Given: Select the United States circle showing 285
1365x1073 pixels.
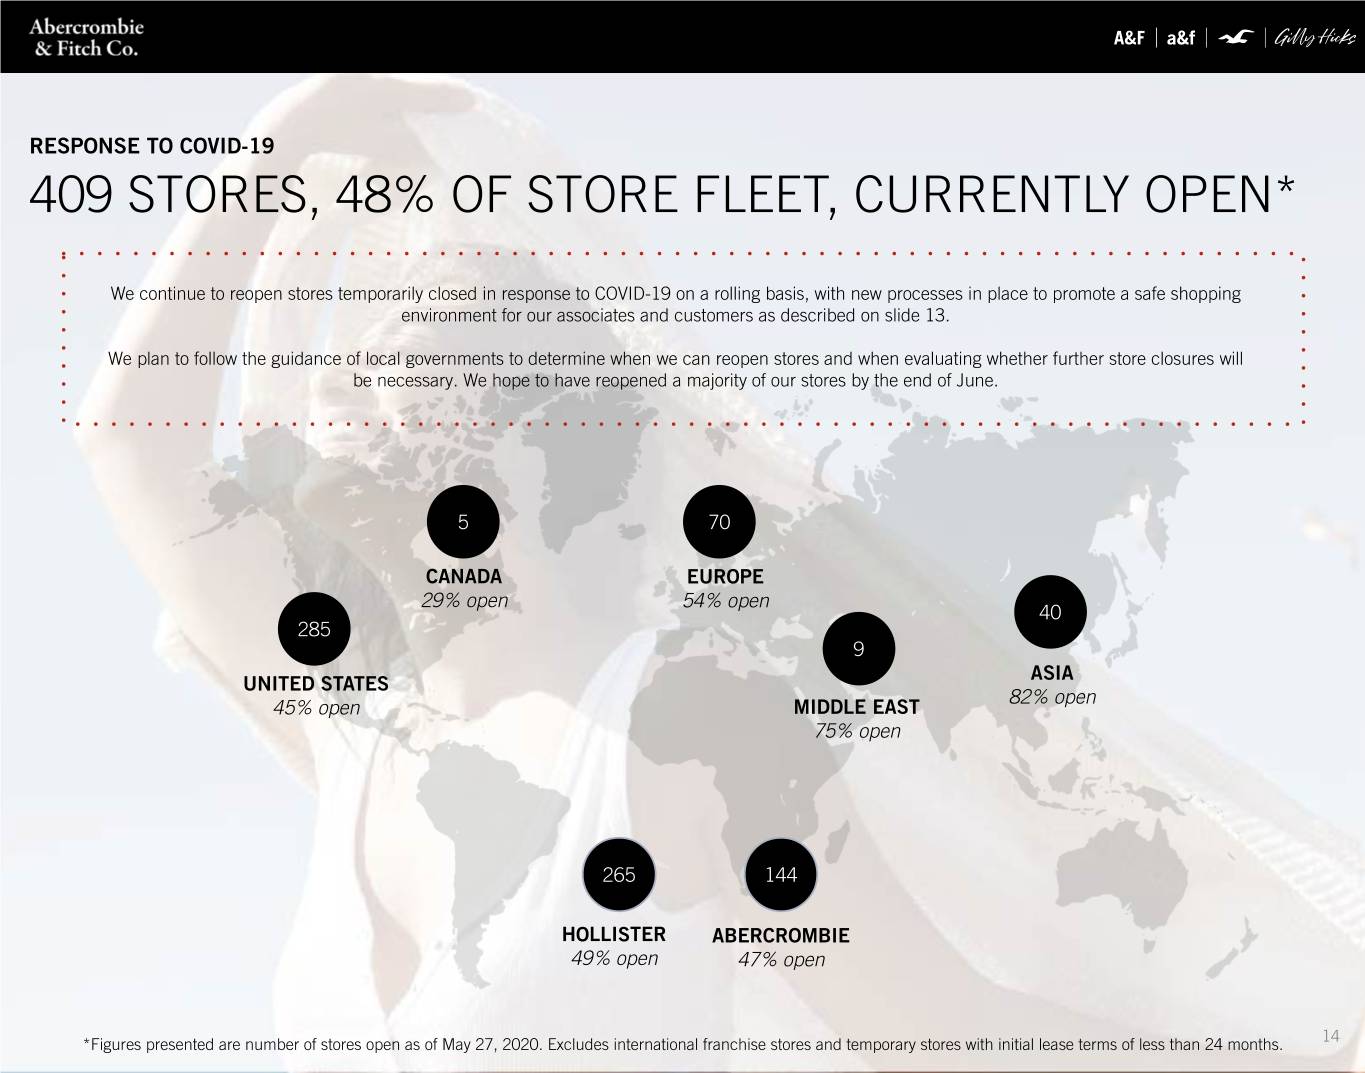Looking at the screenshot, I should click(314, 629).
